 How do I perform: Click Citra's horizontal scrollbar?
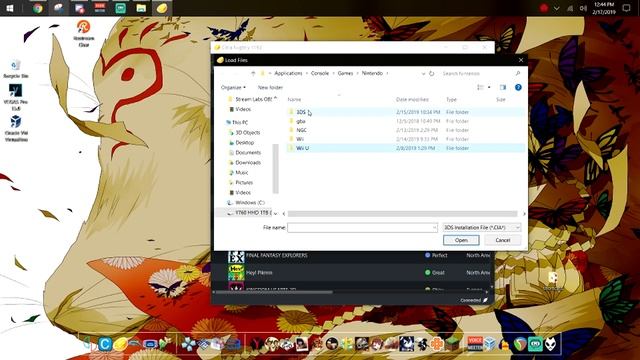tap(274, 292)
